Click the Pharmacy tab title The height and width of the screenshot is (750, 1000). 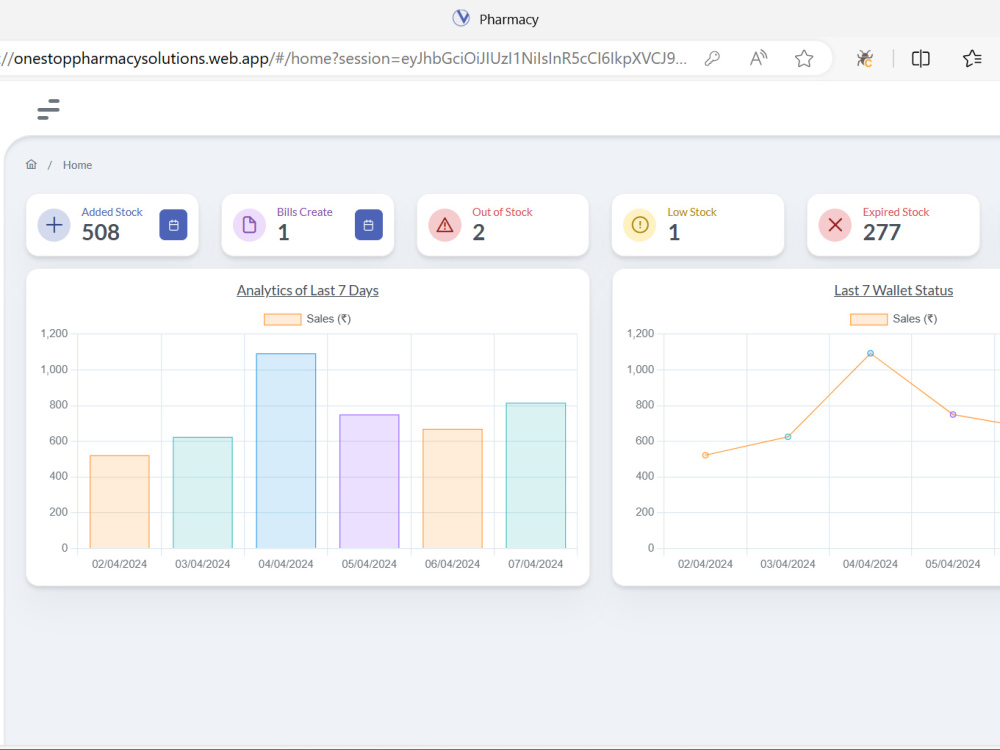tap(509, 20)
